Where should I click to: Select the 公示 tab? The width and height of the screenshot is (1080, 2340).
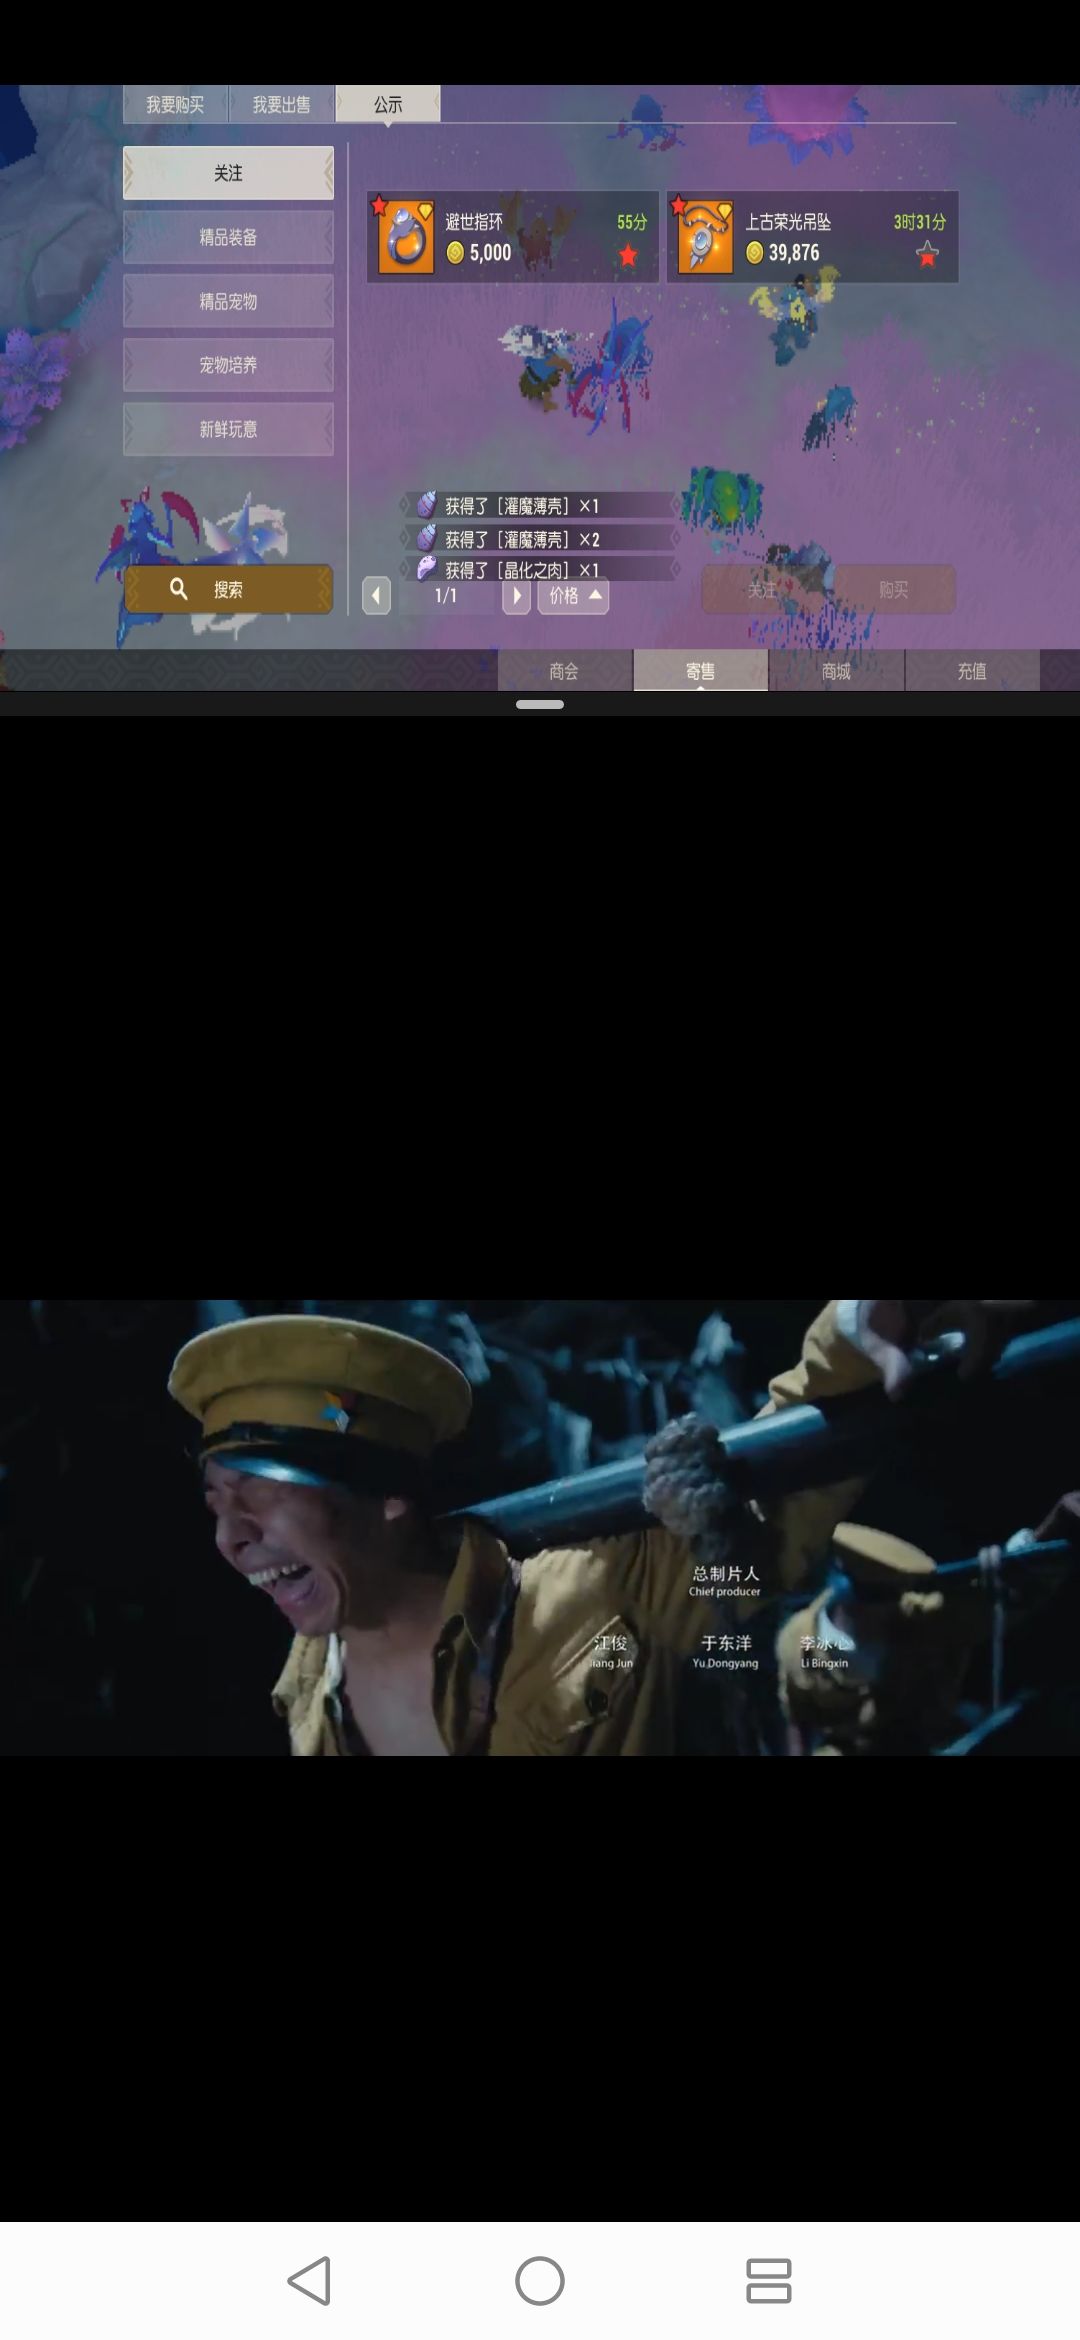(388, 104)
